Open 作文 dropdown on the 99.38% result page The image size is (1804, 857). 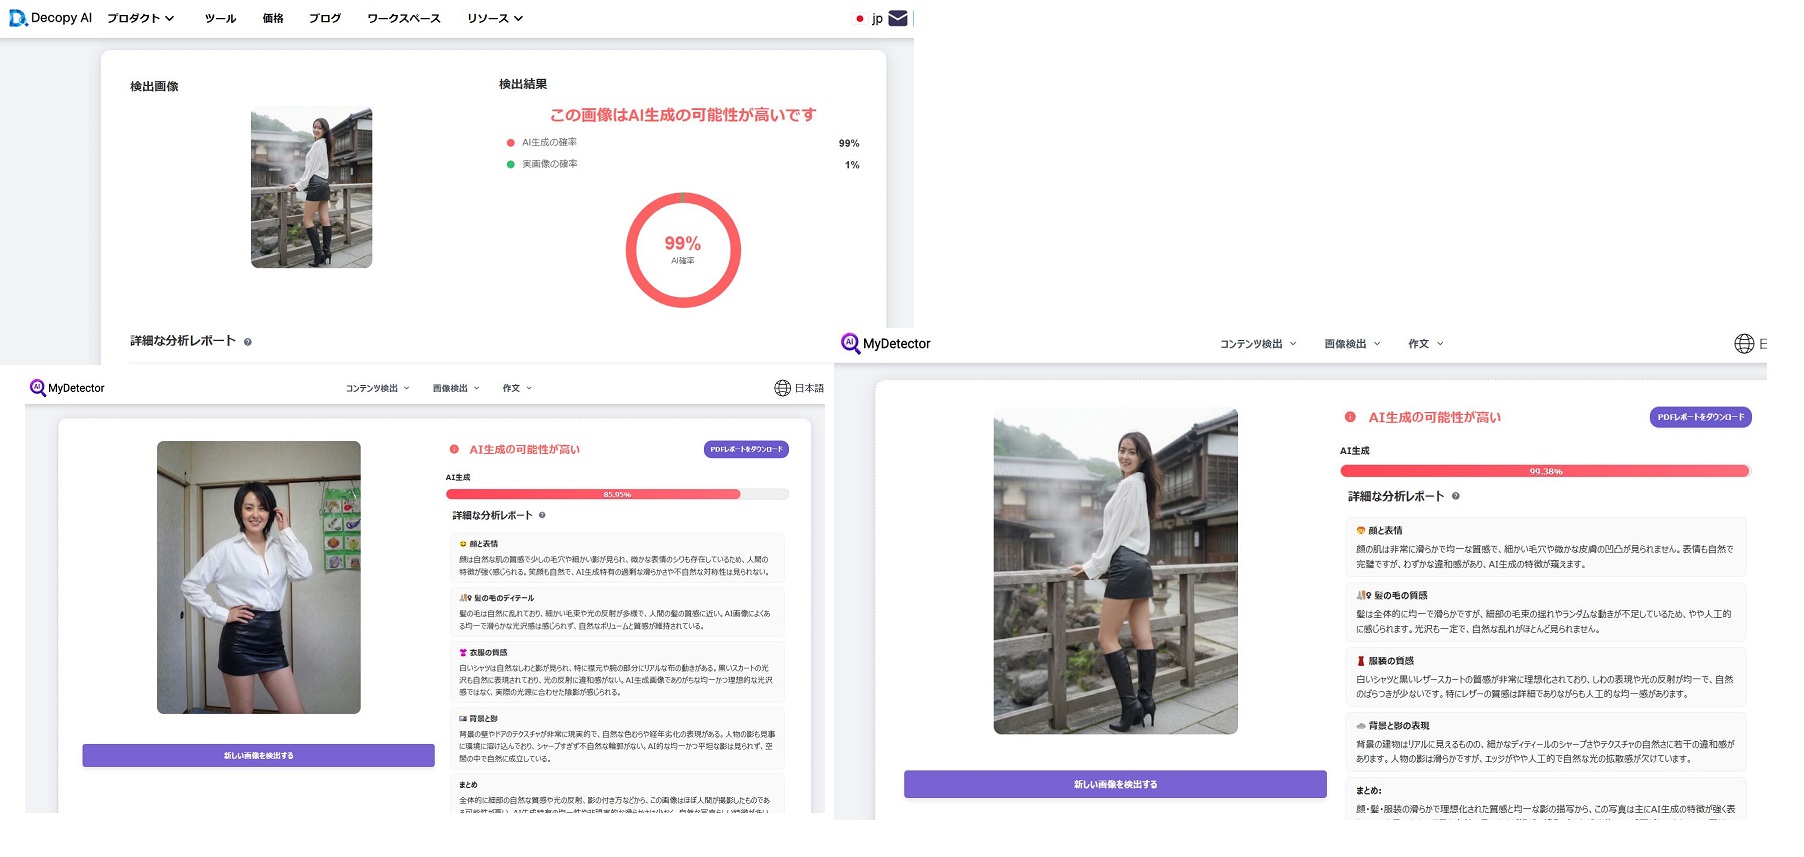[x=1425, y=343]
